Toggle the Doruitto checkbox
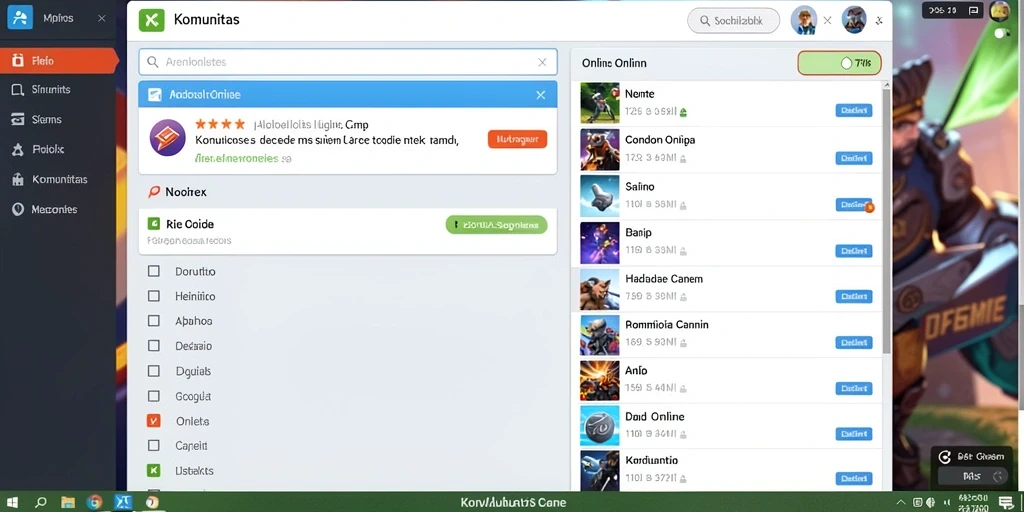 (x=153, y=271)
